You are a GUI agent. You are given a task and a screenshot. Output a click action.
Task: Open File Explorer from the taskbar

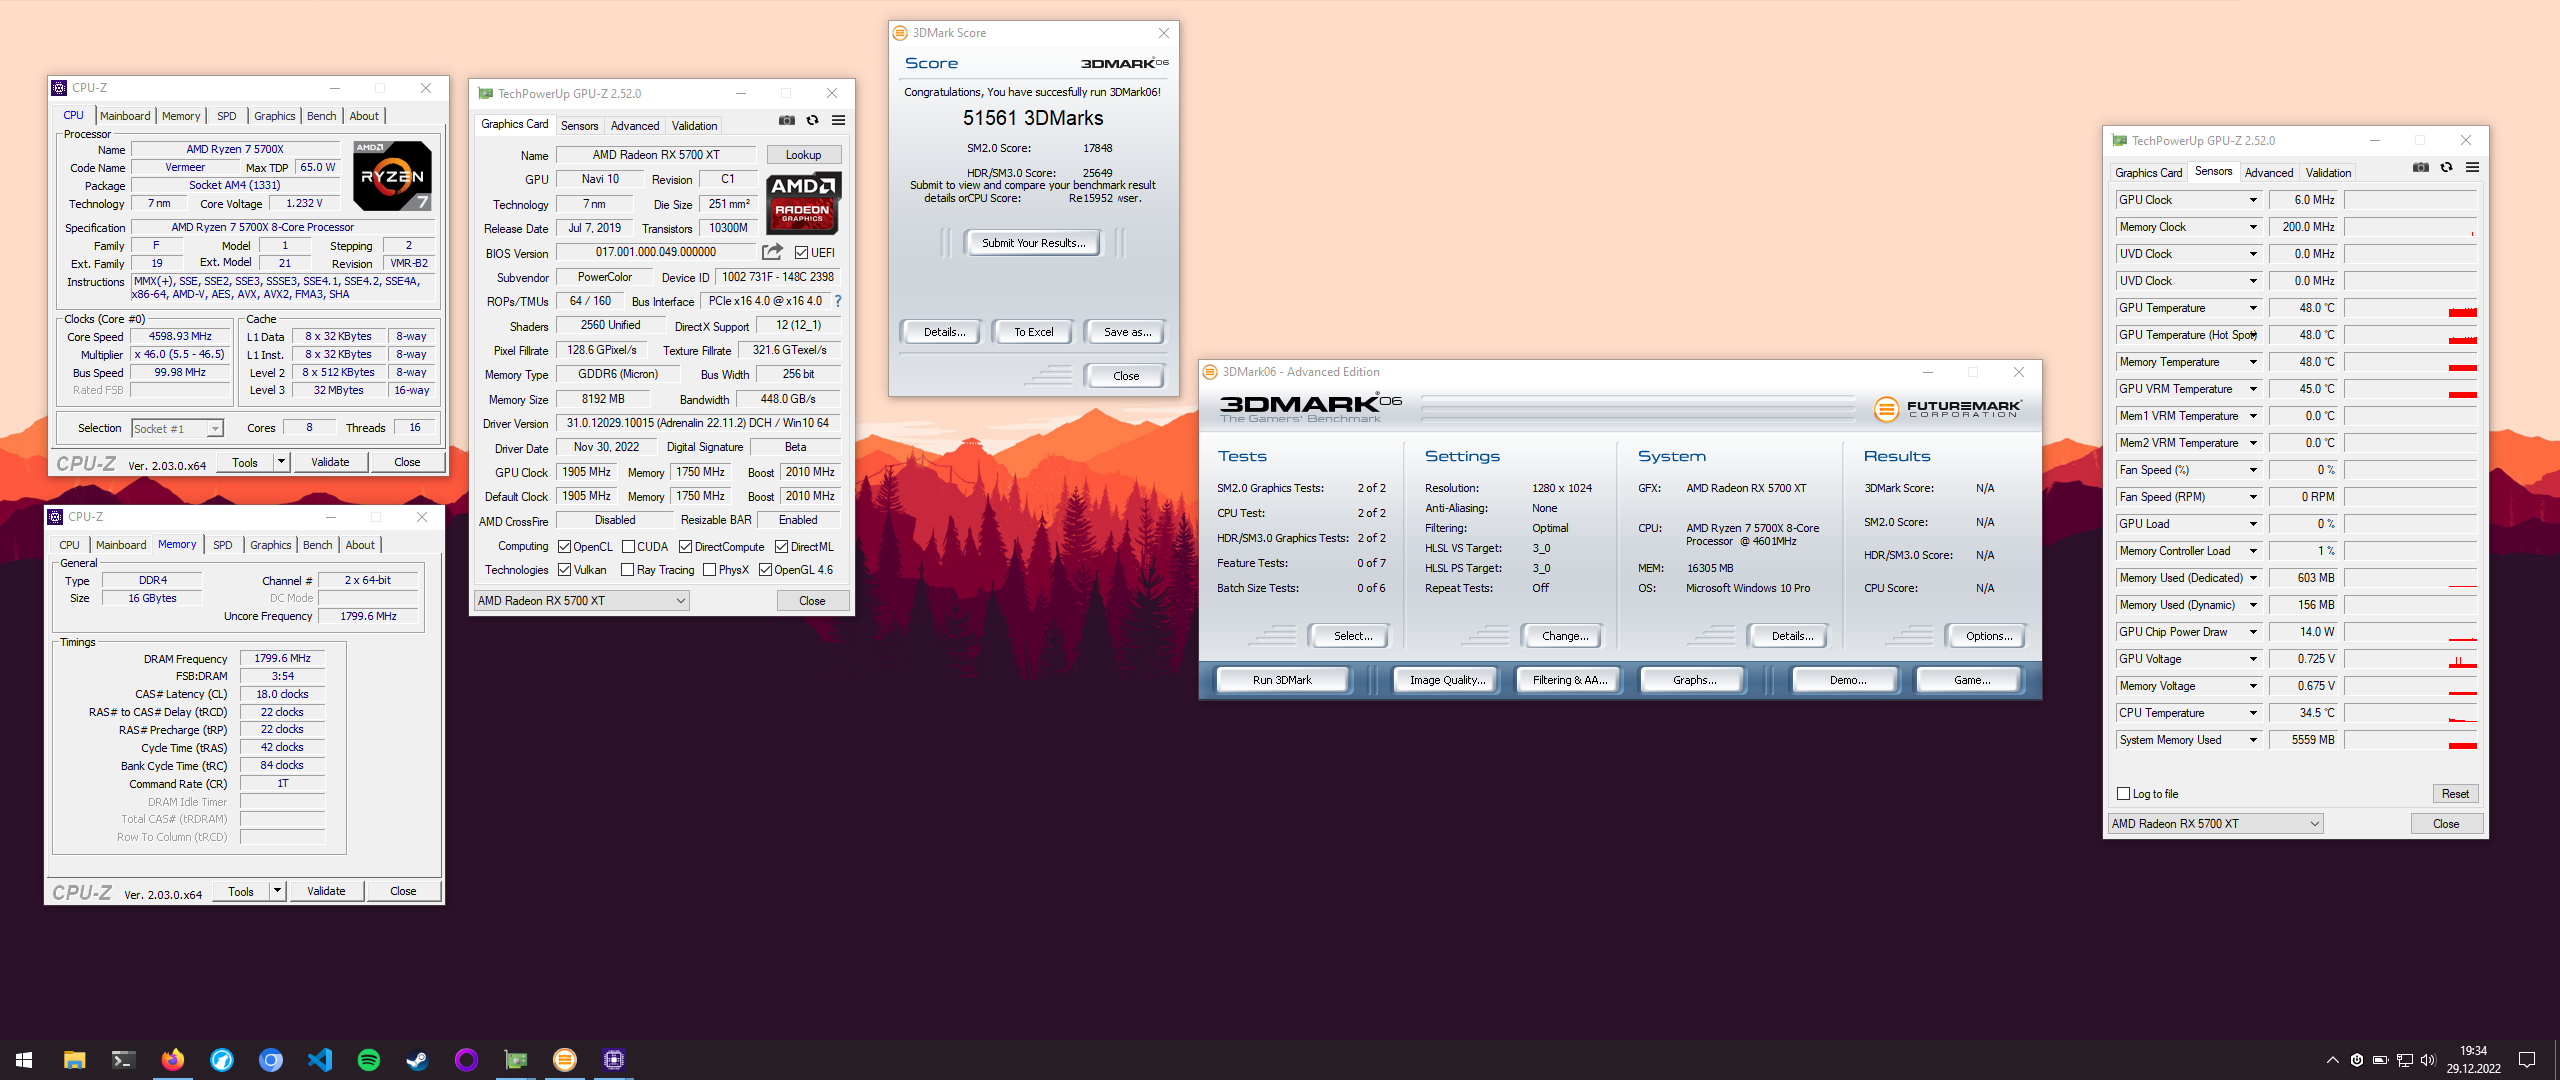(x=74, y=1060)
